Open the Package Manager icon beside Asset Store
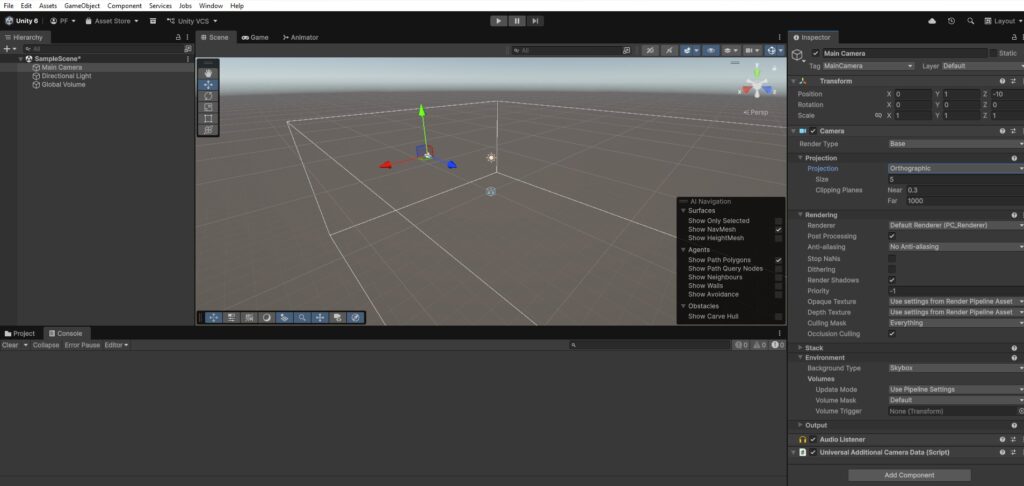The height and width of the screenshot is (486, 1024). [153, 21]
